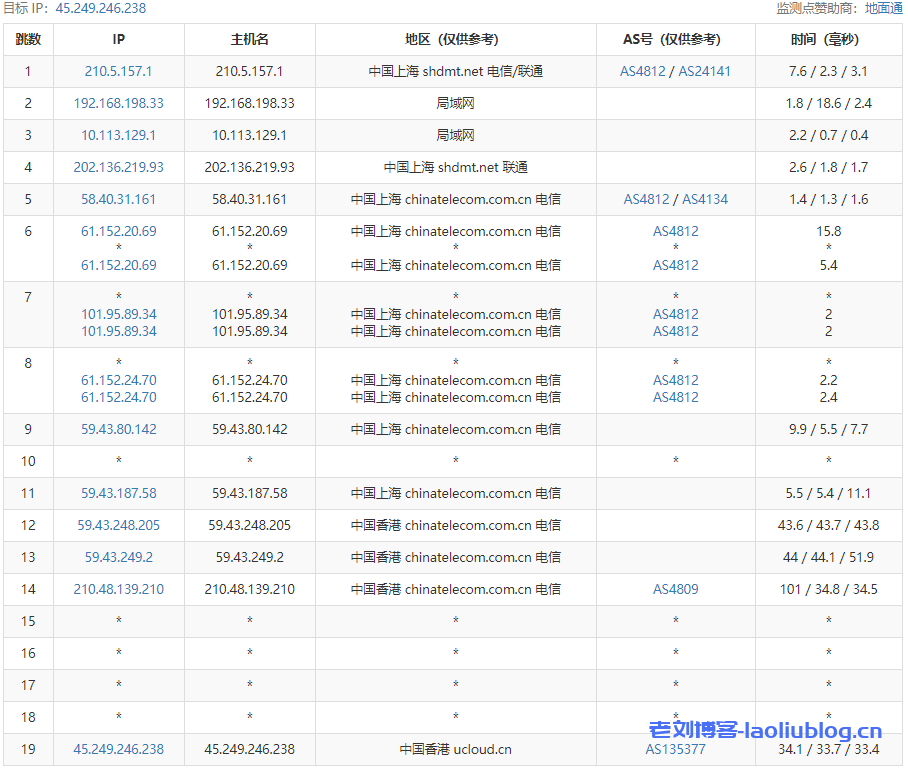Click the 地面通 sponsor link
This screenshot has width=908, height=768.
(883, 8)
